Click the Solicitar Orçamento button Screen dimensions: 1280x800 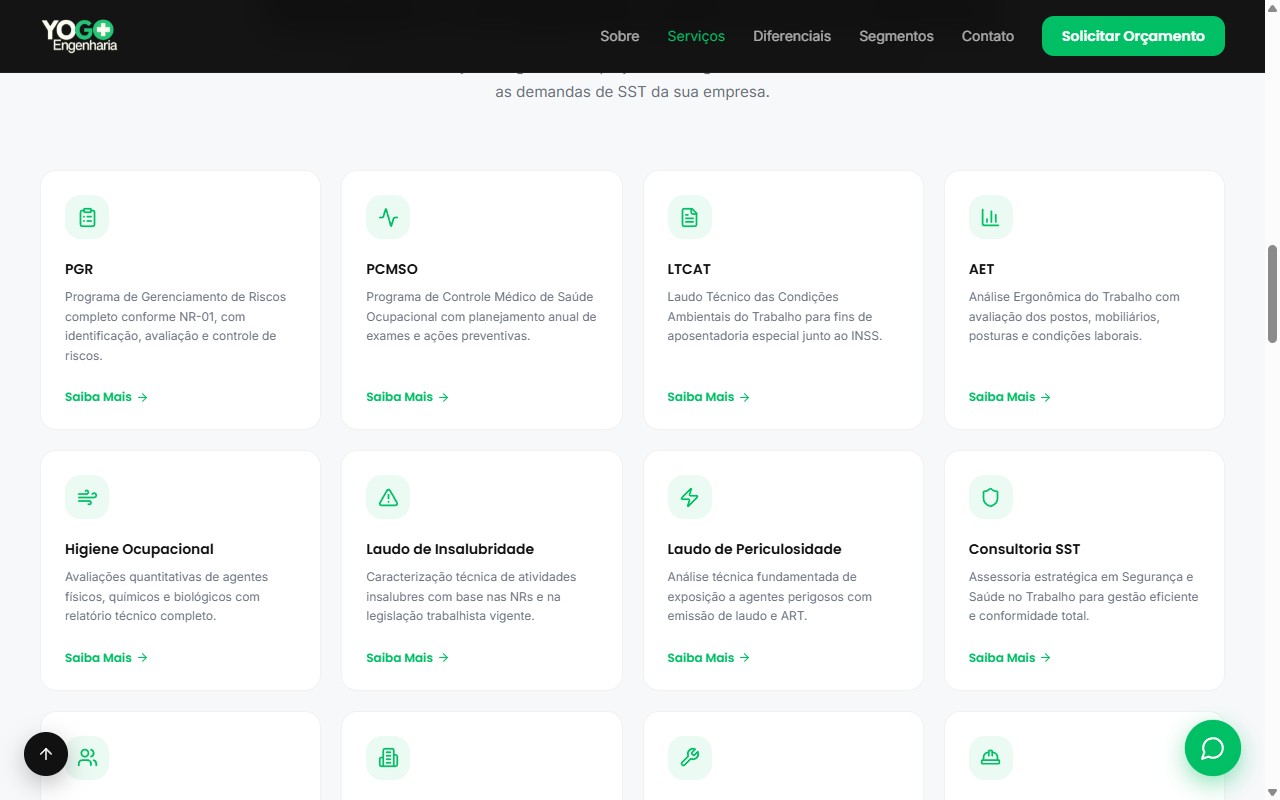tap(1133, 36)
